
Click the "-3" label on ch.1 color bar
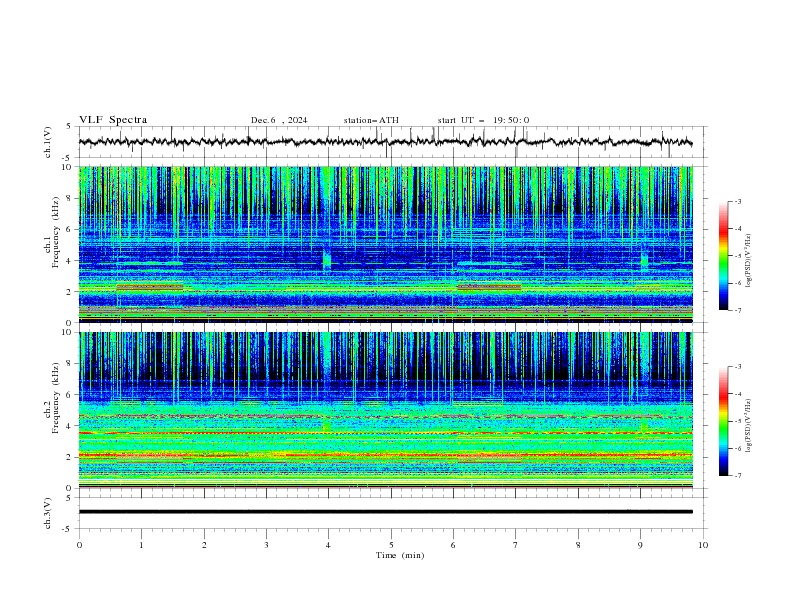tap(737, 201)
